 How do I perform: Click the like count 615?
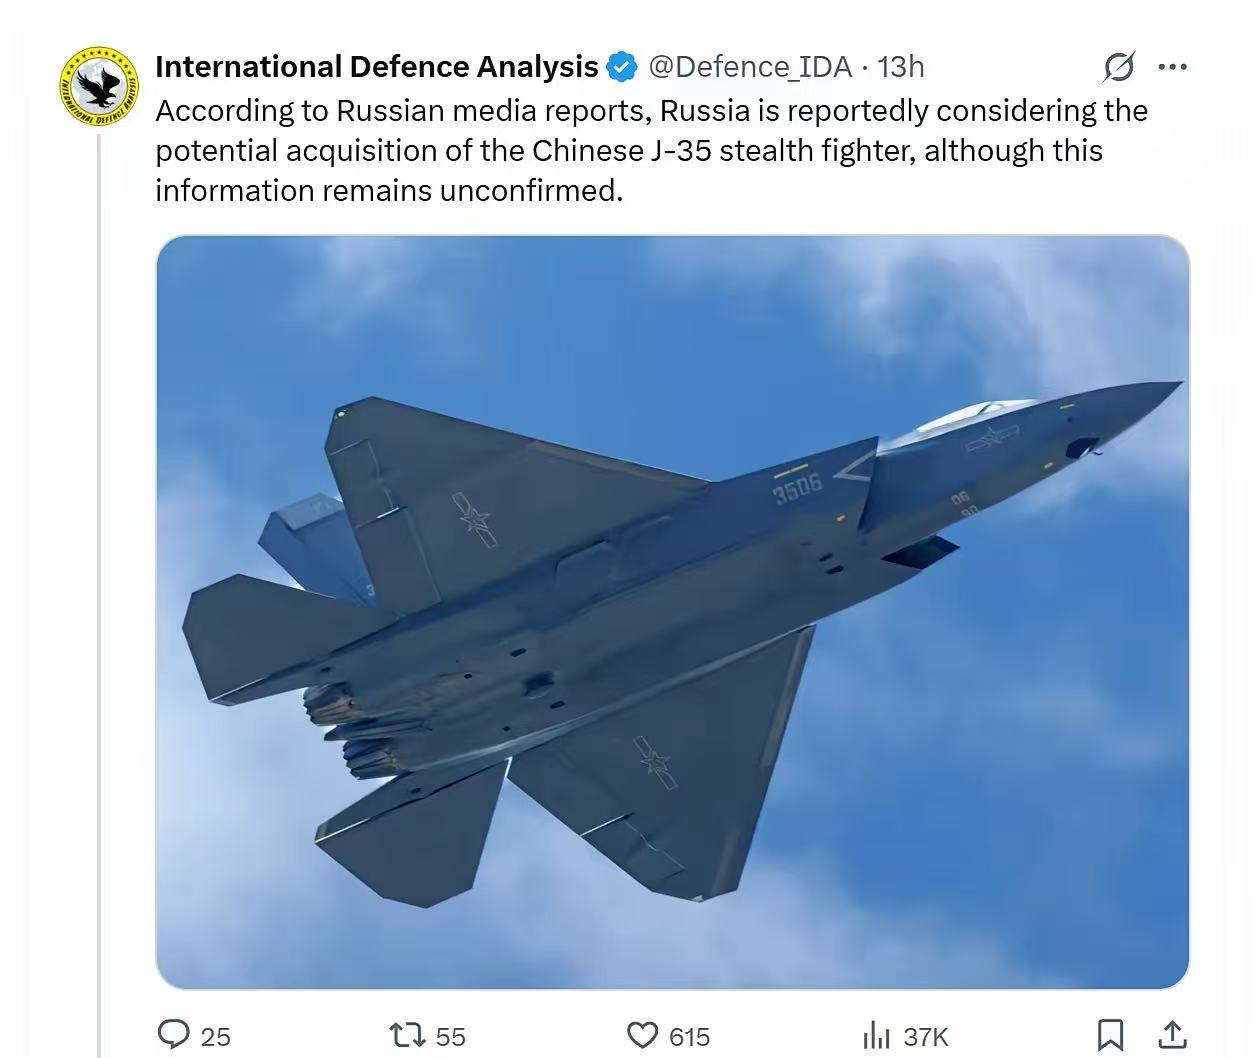[x=690, y=1037]
